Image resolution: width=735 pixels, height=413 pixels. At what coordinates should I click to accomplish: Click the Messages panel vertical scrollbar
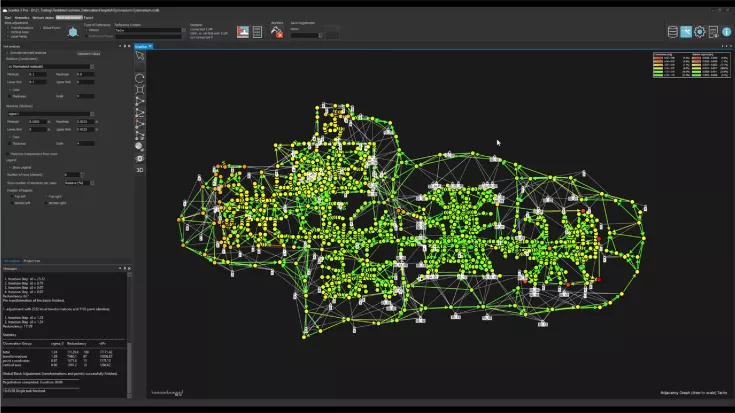tap(129, 335)
